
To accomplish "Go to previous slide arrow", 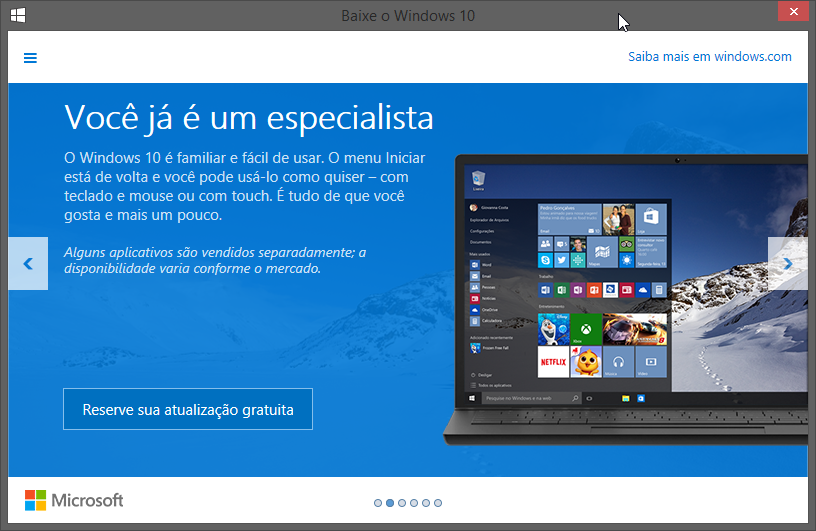I will [x=28, y=263].
